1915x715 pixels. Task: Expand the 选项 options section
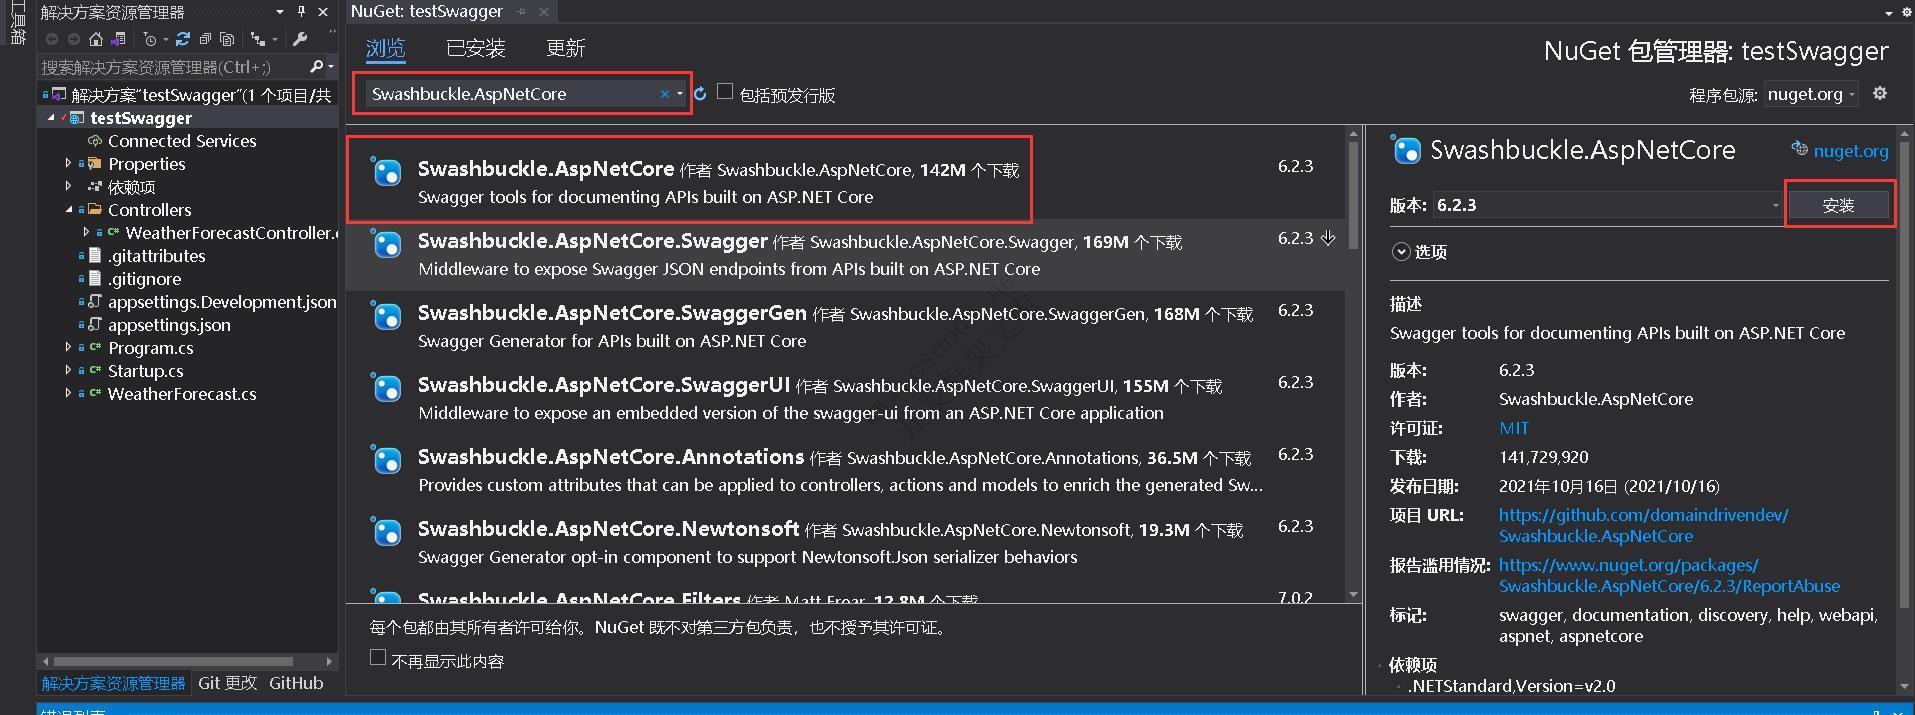[1401, 252]
